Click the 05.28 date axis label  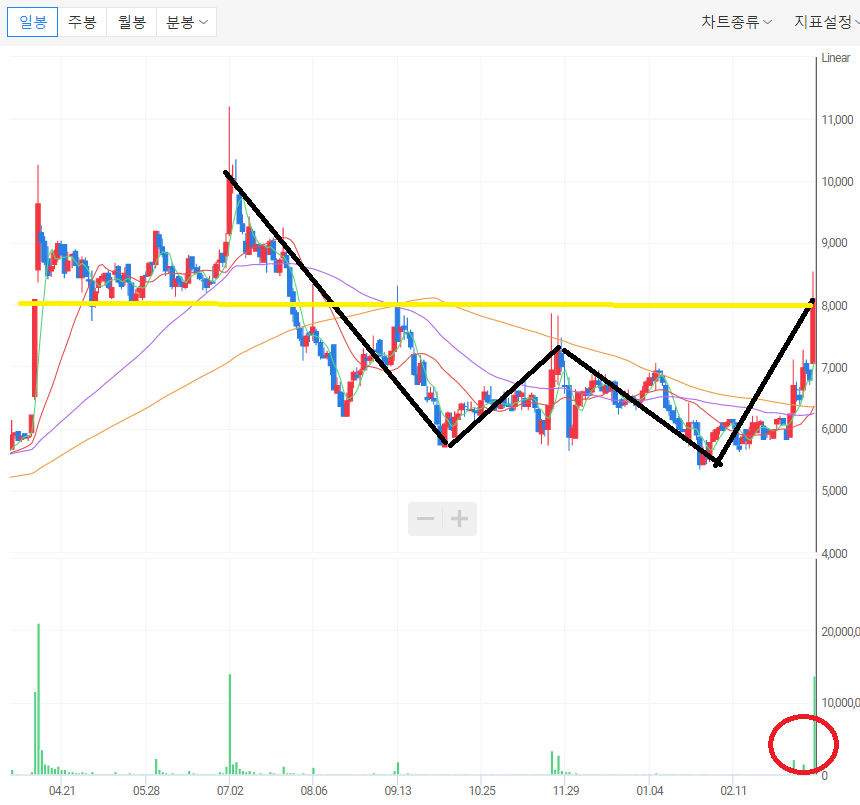pyautogui.click(x=146, y=790)
